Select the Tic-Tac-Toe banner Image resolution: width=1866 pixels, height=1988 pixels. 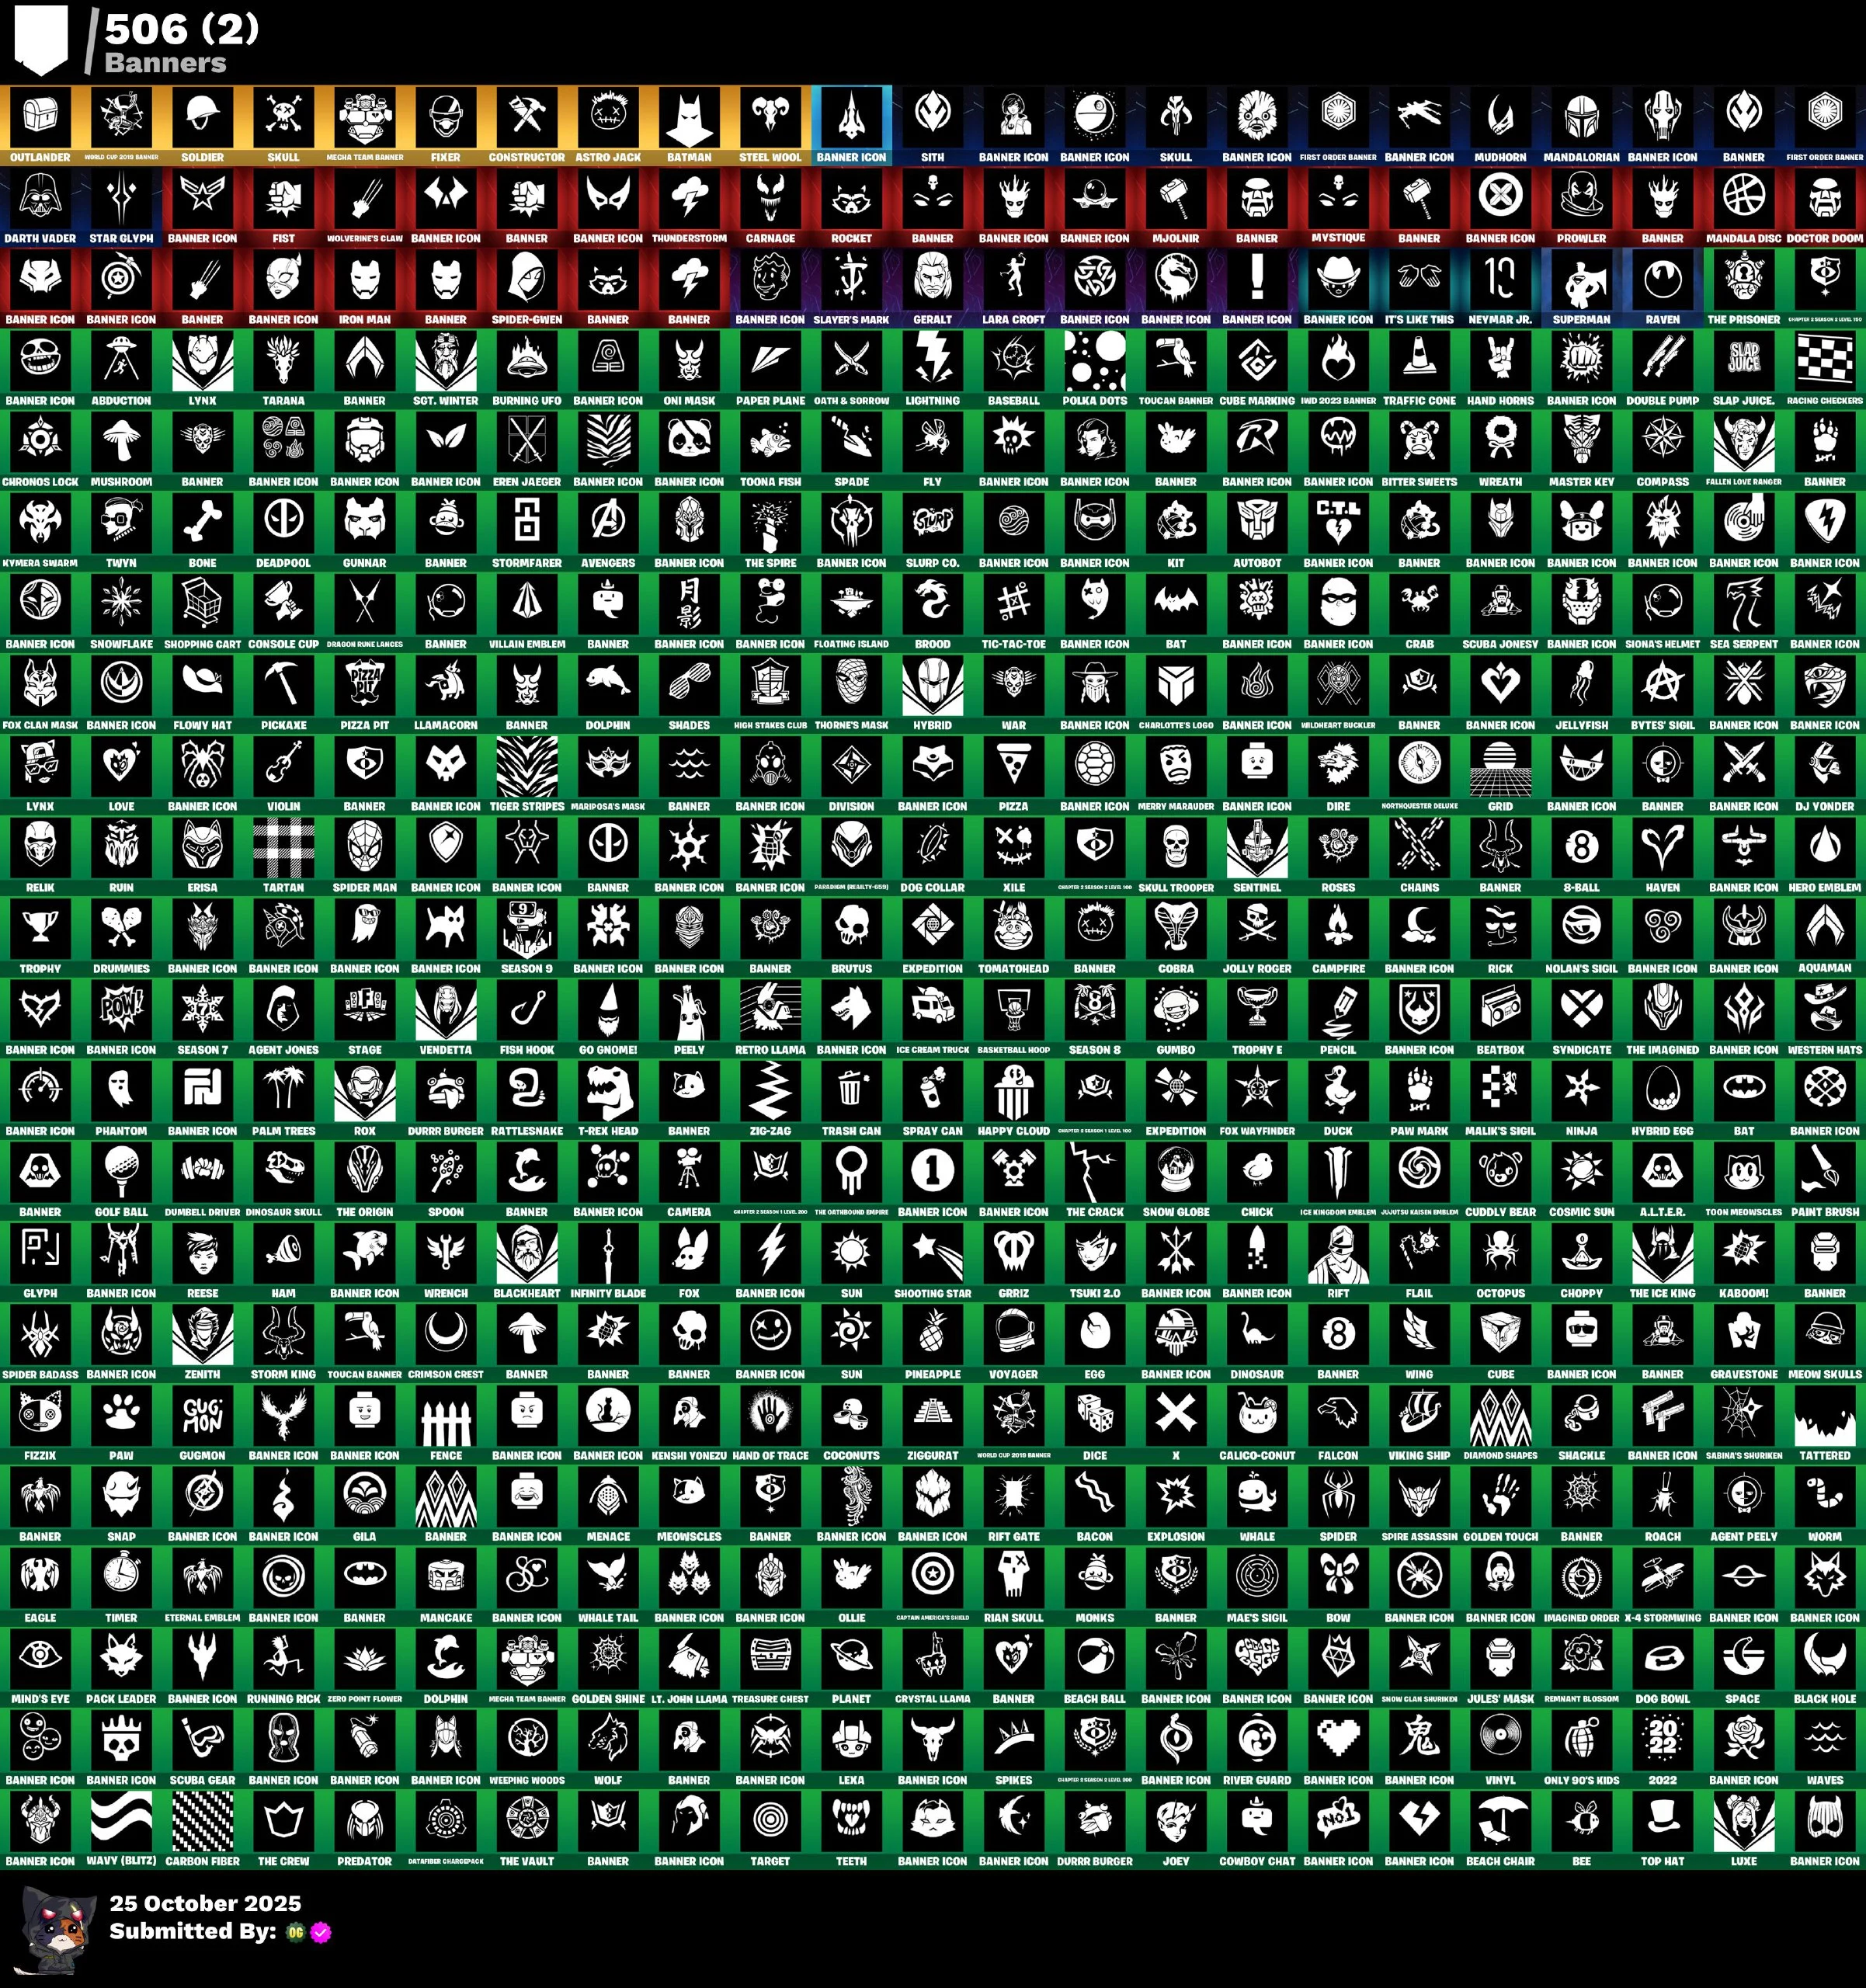point(1013,603)
